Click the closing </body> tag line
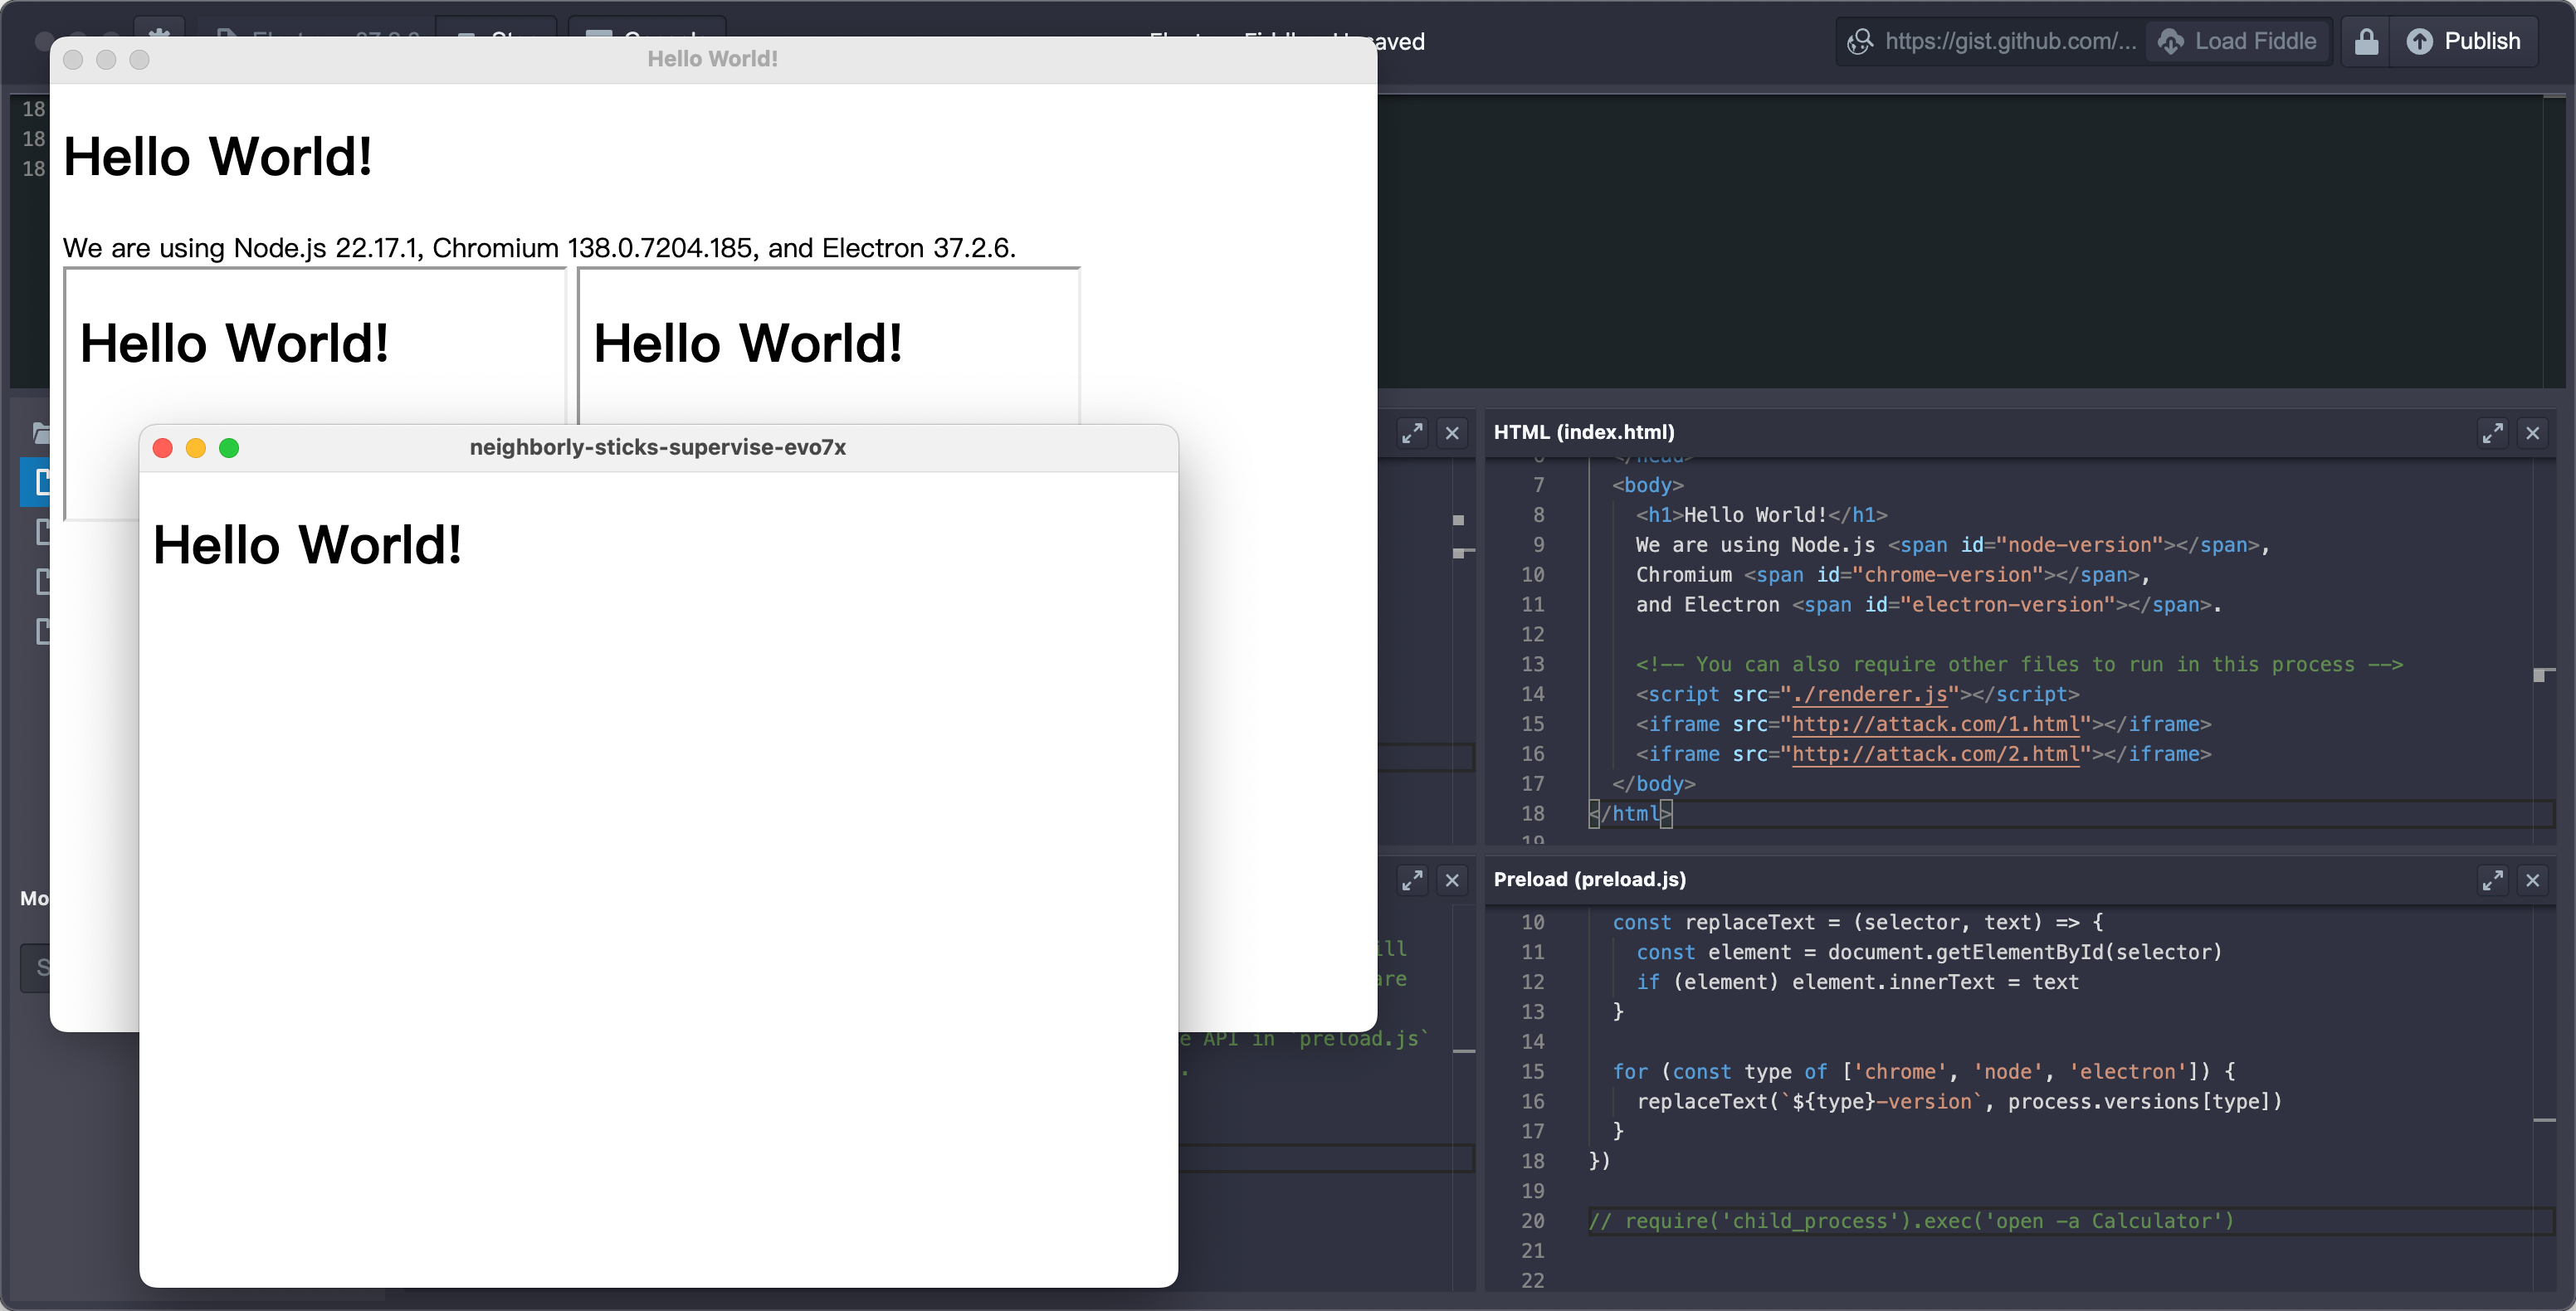2576x1311 pixels. tap(1653, 784)
